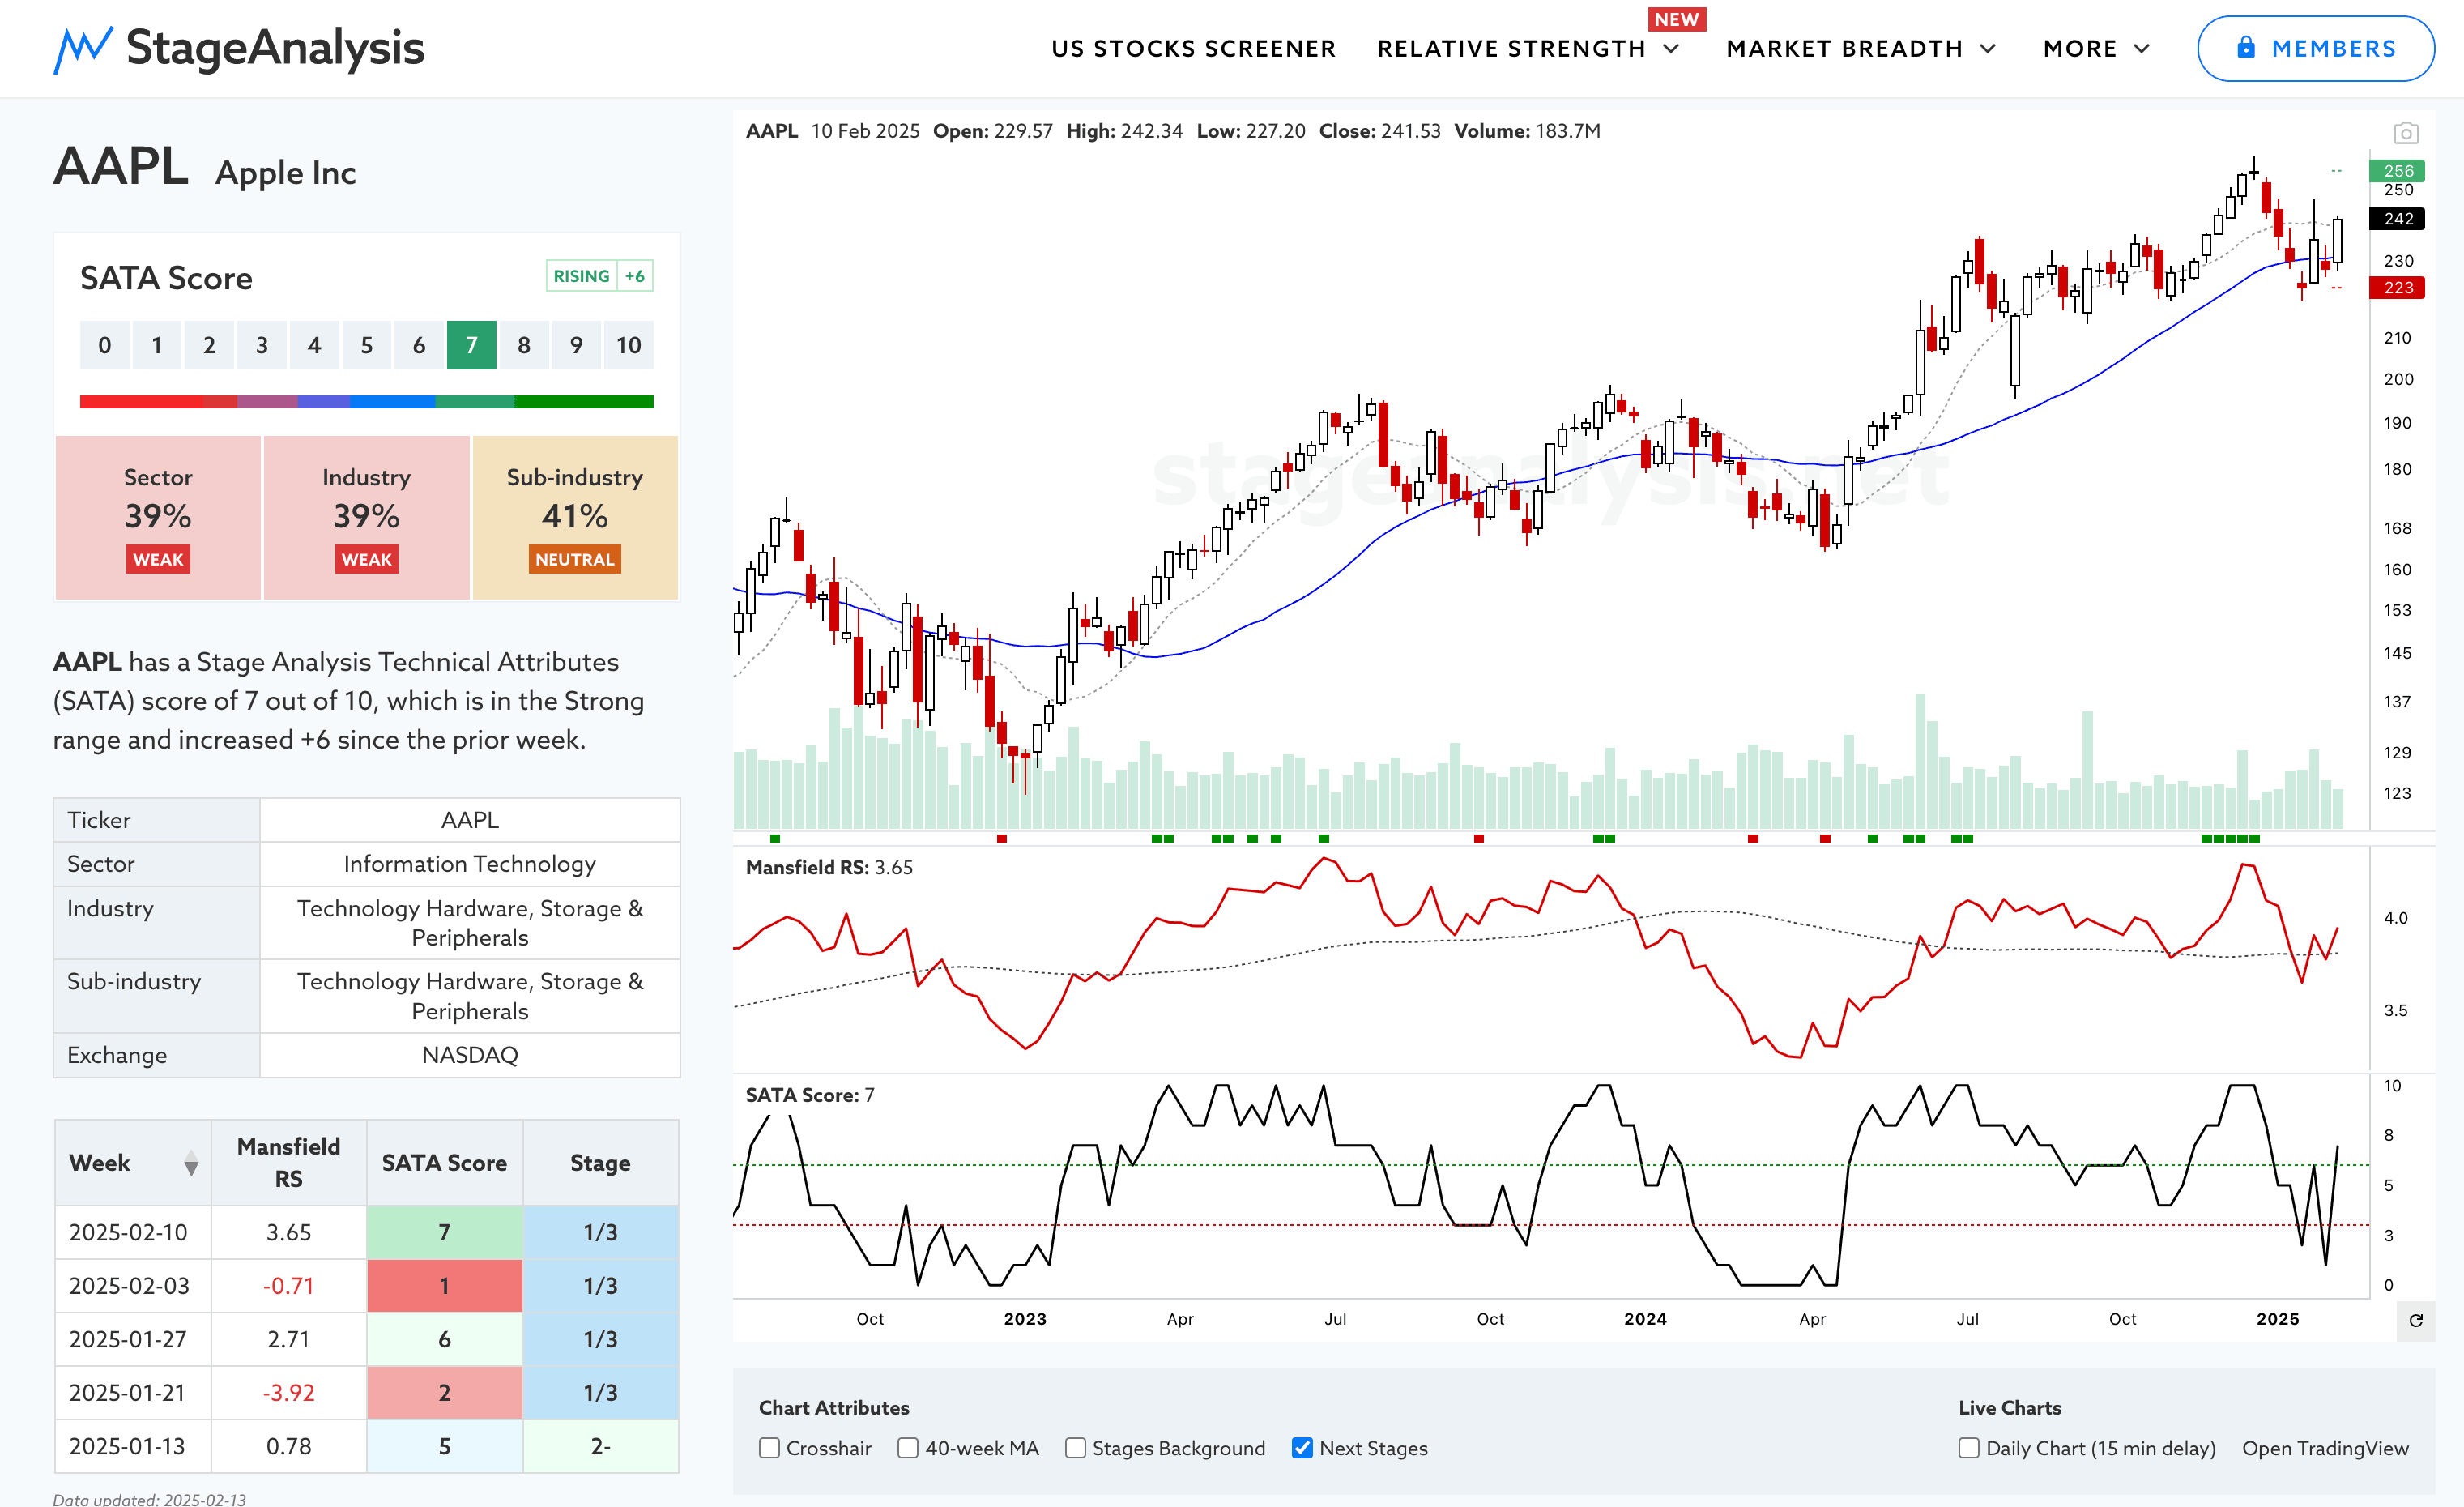
Task: Click the Mansfield RS: 3.65 chart label
Action: point(829,868)
